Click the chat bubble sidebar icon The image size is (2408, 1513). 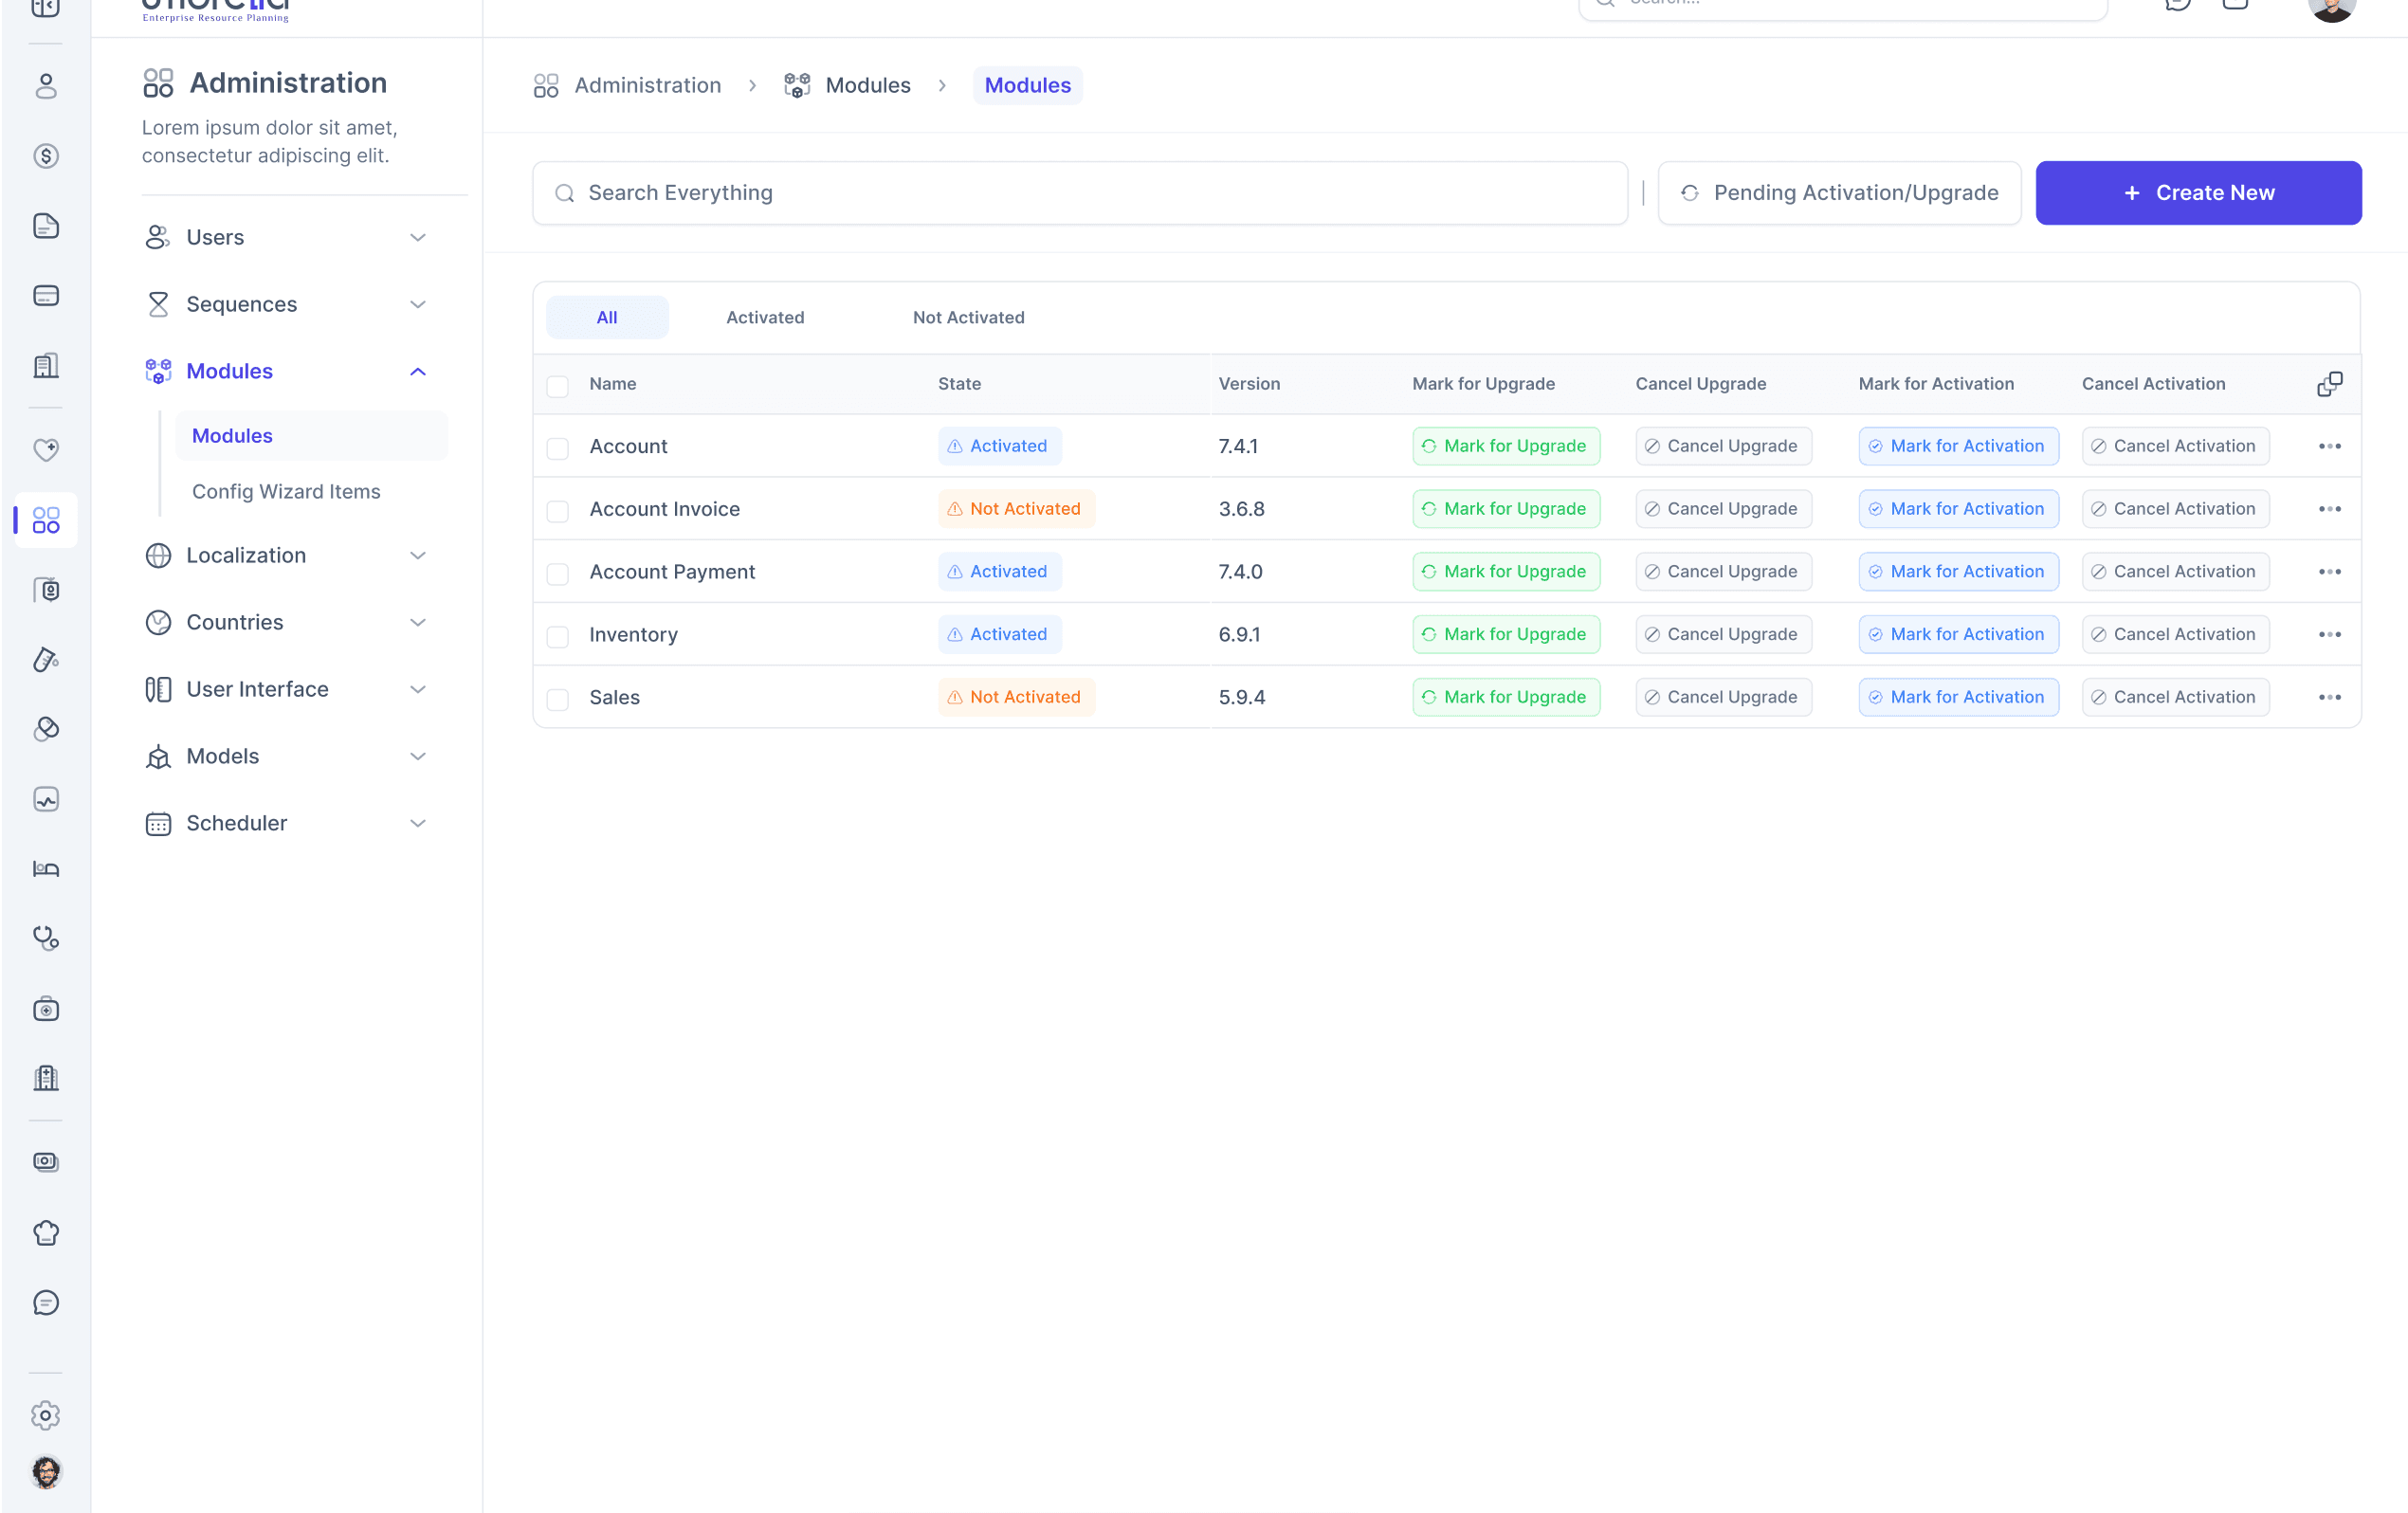tap(46, 1302)
